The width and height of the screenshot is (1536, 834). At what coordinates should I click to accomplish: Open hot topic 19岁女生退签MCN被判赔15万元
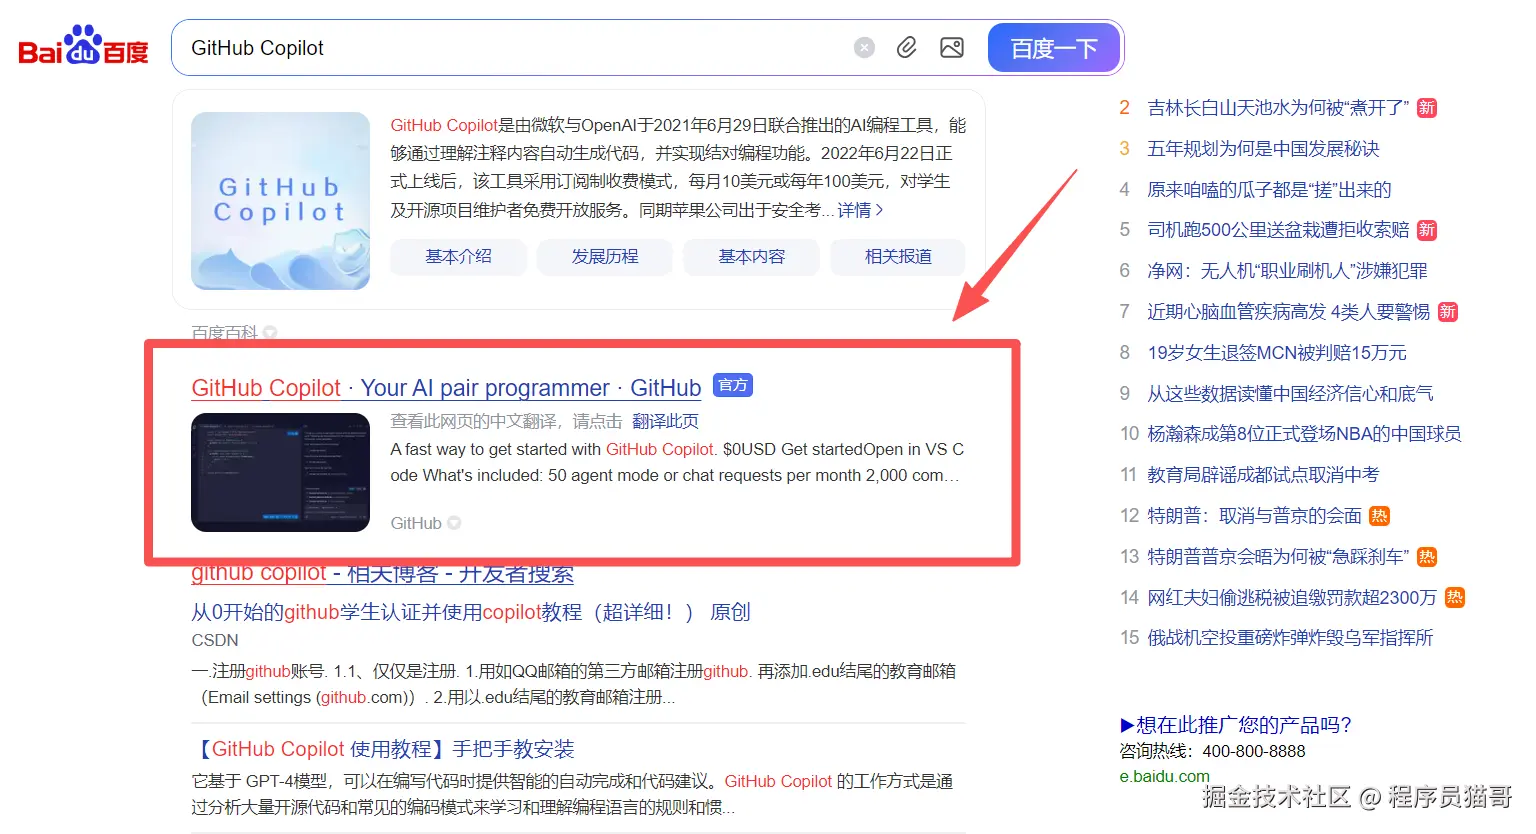[x=1277, y=353]
